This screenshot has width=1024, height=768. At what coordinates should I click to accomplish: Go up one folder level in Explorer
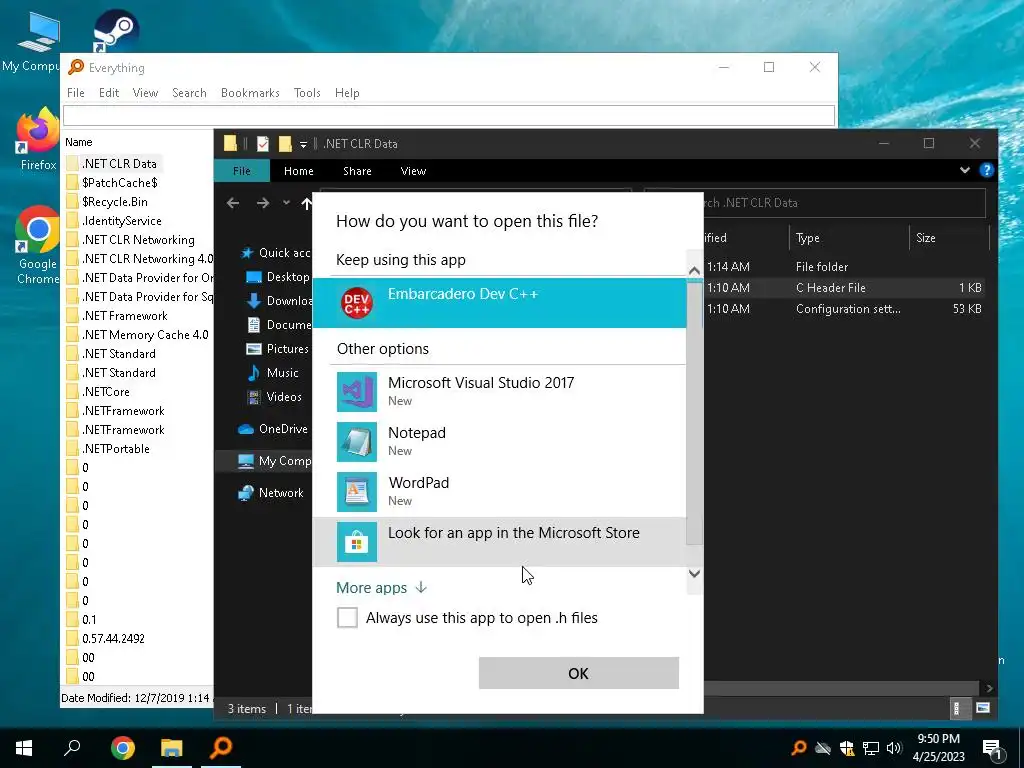[x=306, y=203]
